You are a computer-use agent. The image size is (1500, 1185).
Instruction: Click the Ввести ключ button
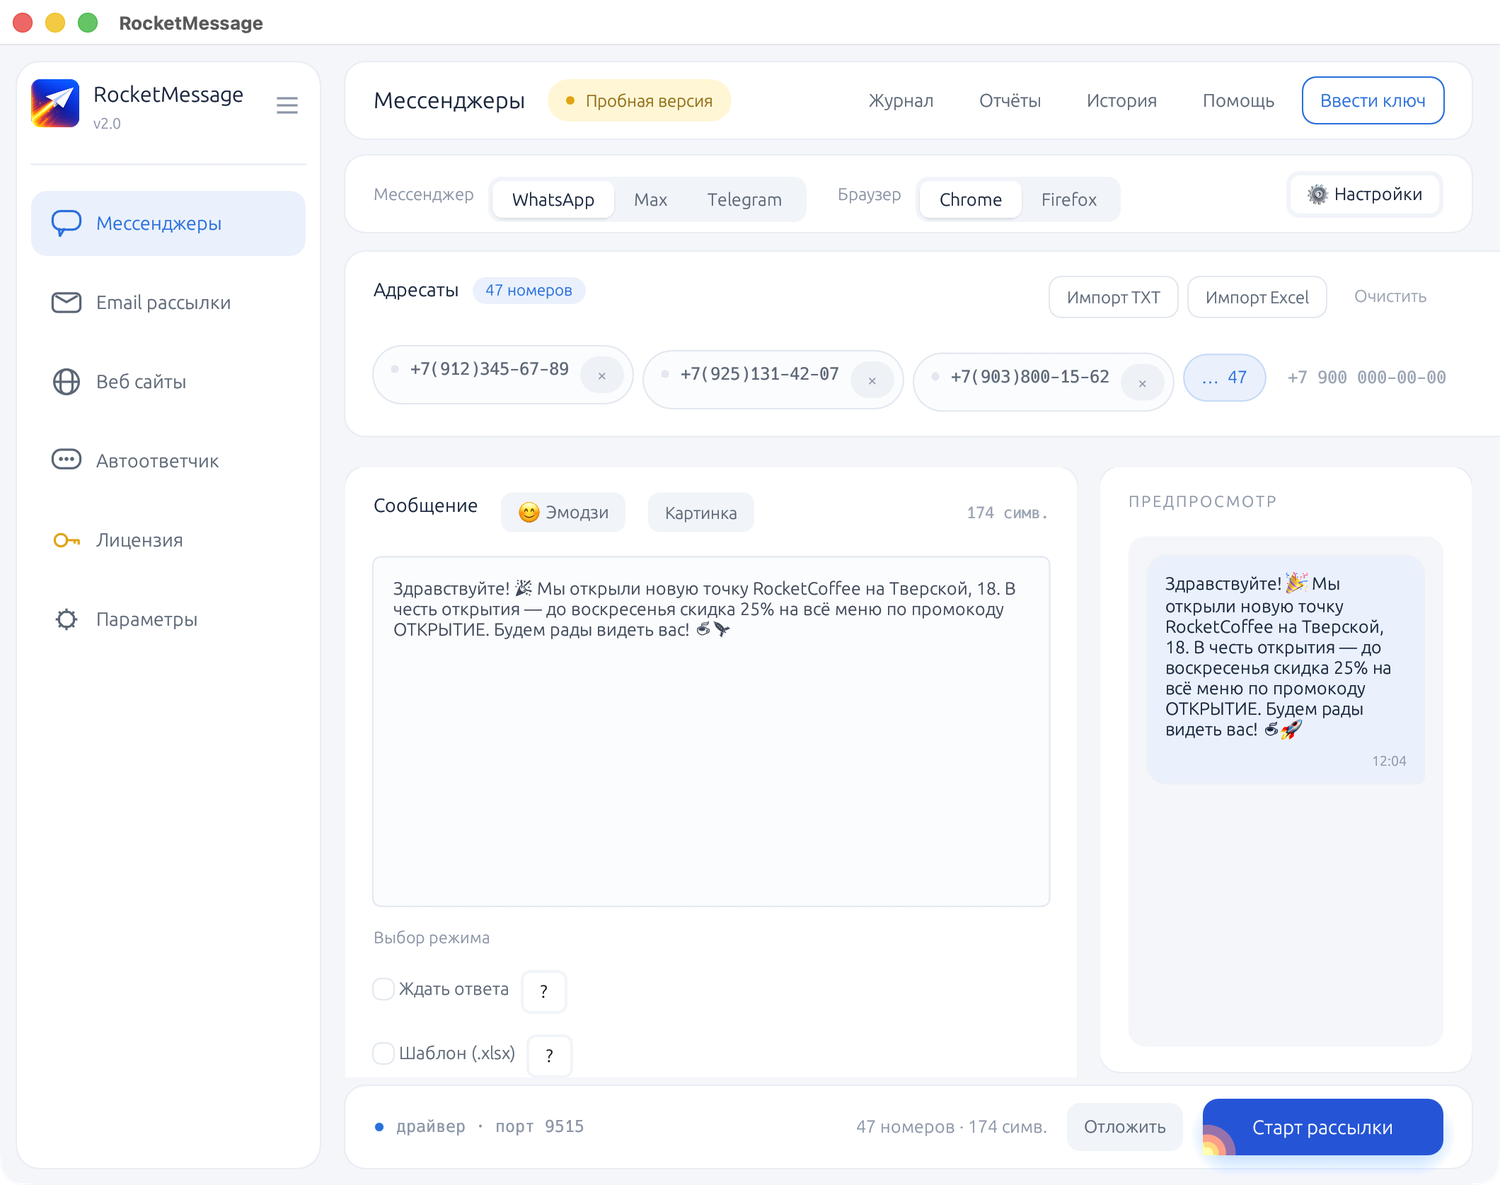click(x=1372, y=100)
